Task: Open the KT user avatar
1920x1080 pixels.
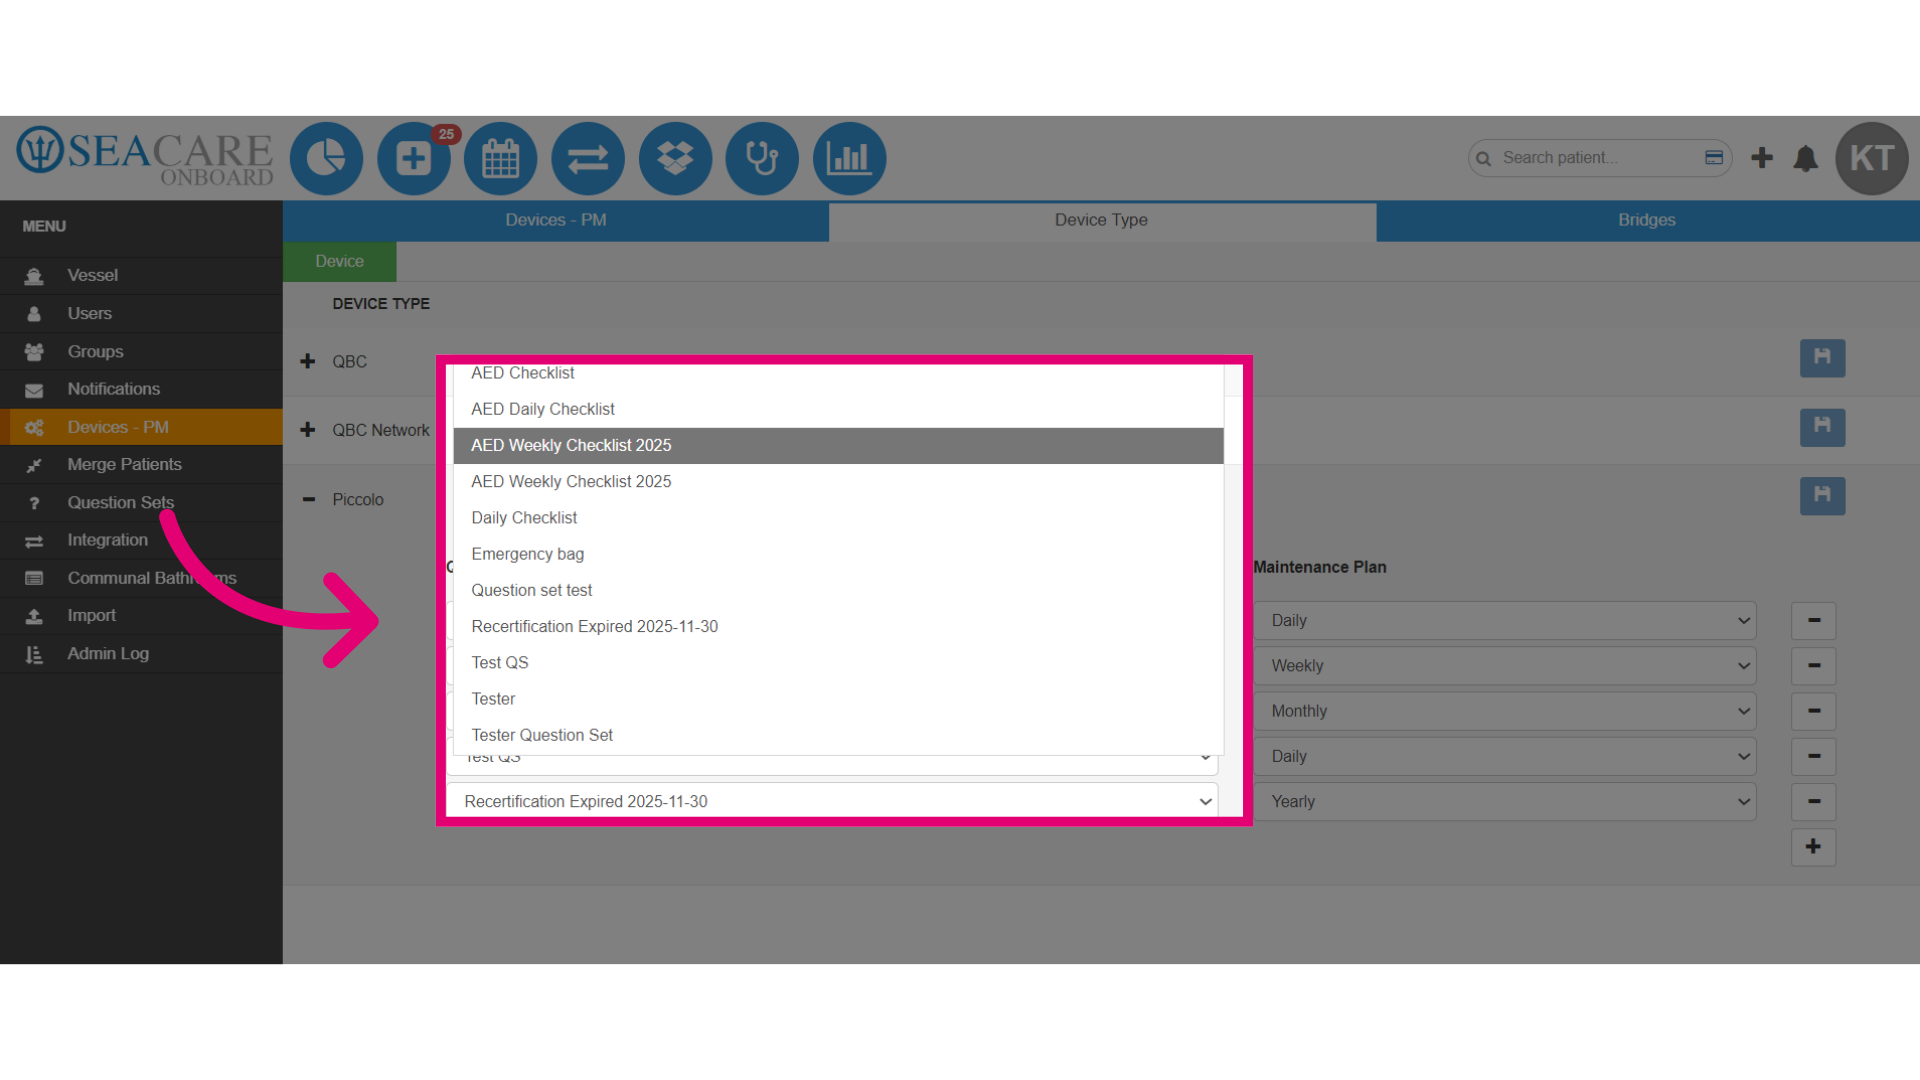Action: click(x=1872, y=158)
